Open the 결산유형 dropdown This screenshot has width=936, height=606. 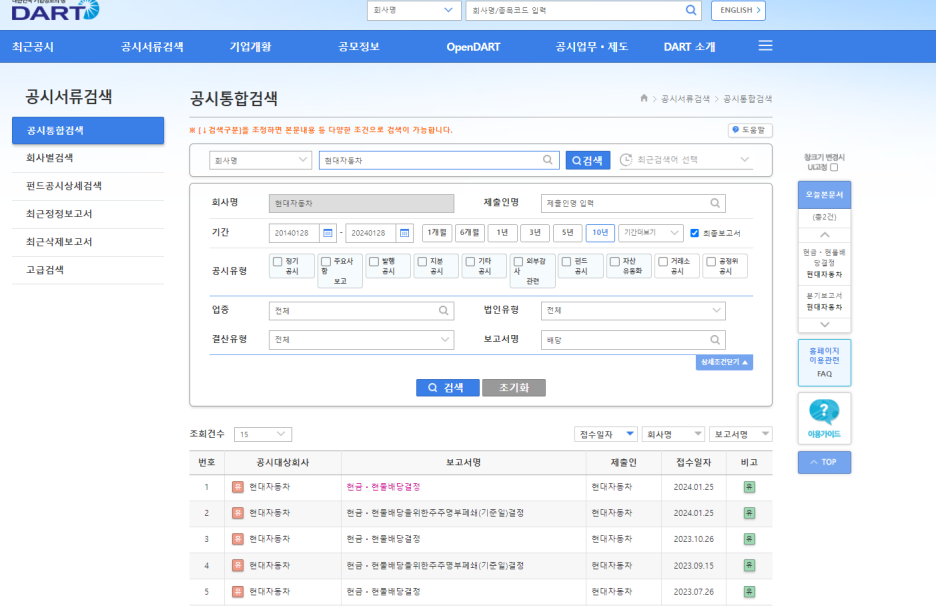[x=361, y=340]
